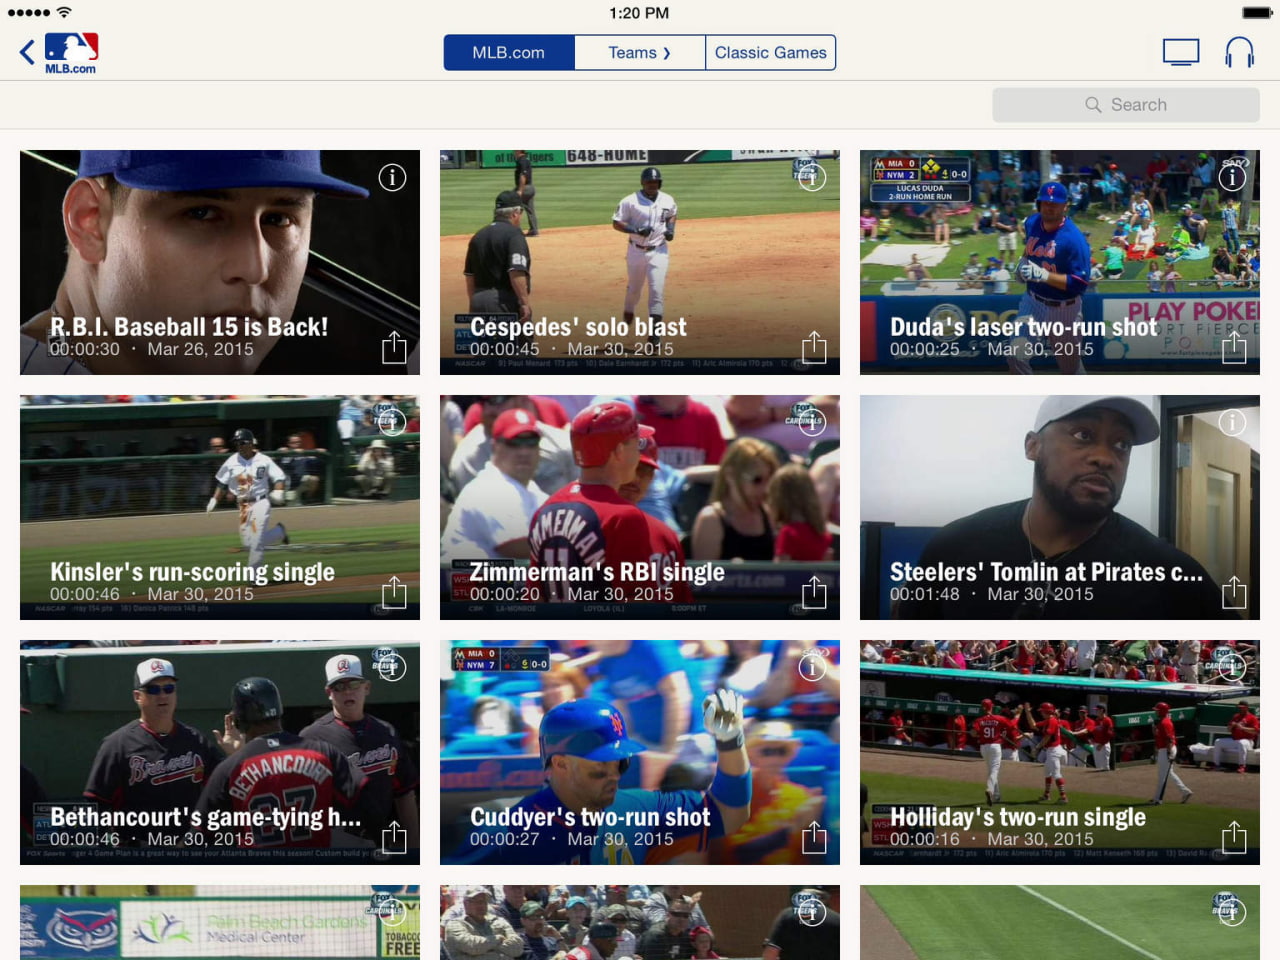Select the MLB.com tab
Image resolution: width=1280 pixels, height=960 pixels.
[508, 52]
